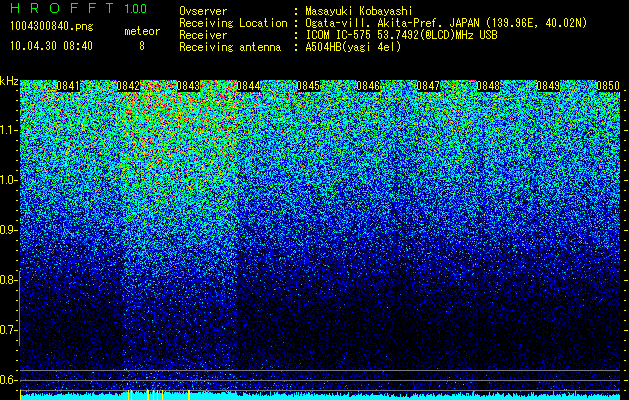Click the HROFFT 1.00 title text
Image resolution: width=629 pixels, height=400 pixels.
78,8
